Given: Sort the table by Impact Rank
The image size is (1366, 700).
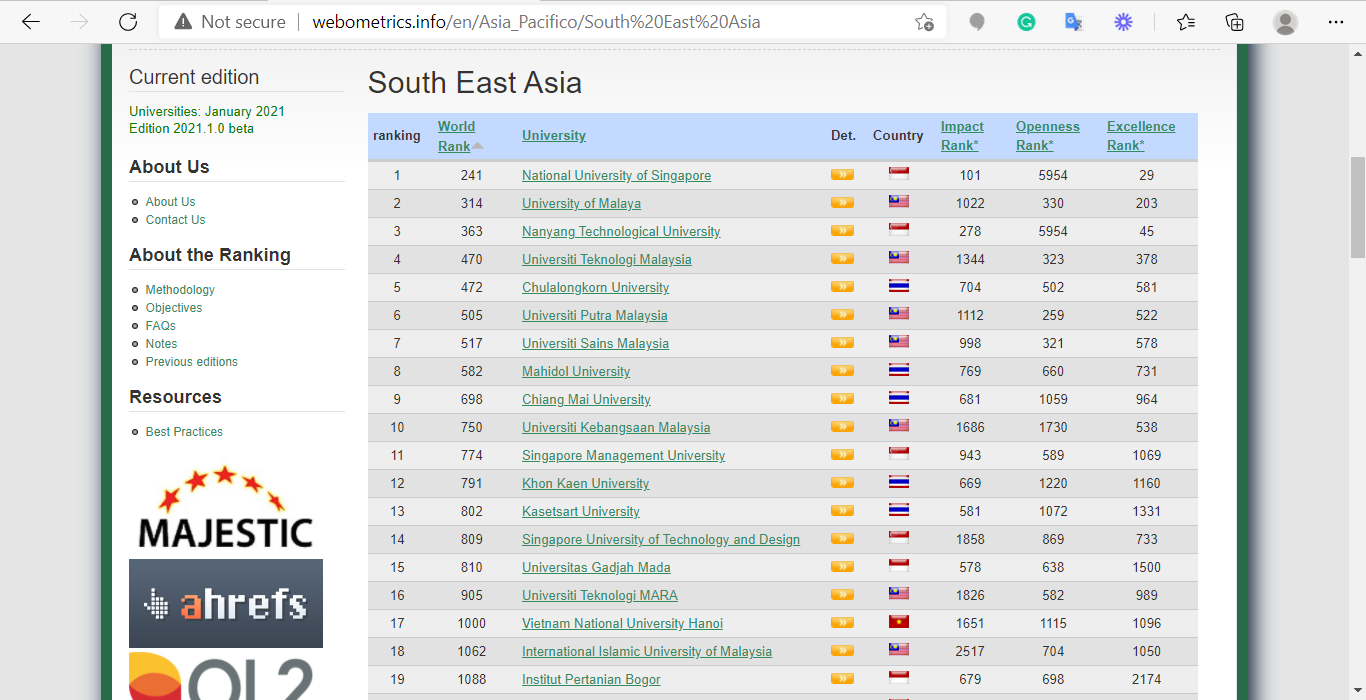Looking at the screenshot, I should click(961, 135).
